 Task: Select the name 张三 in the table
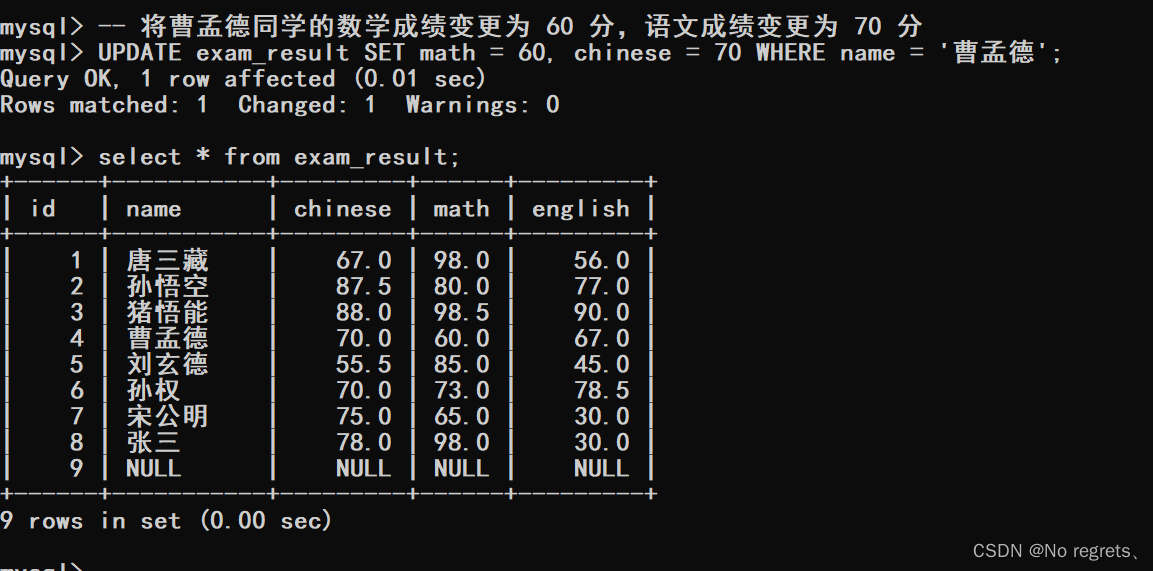[153, 442]
